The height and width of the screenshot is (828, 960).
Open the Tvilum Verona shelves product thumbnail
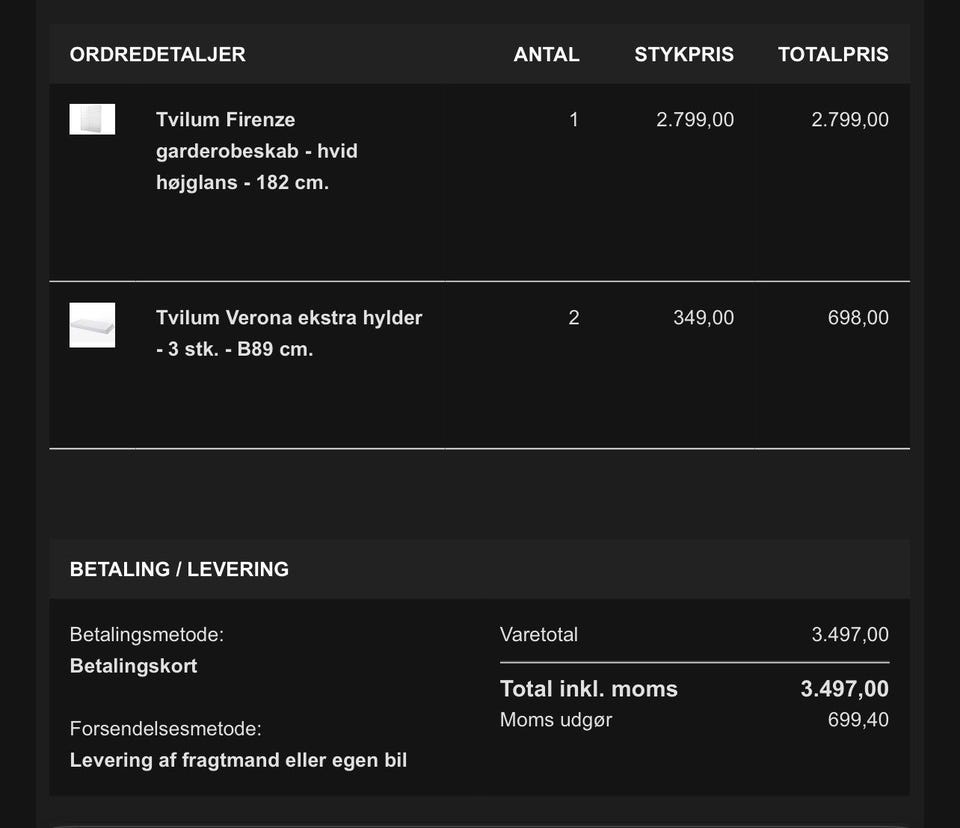tap(92, 325)
